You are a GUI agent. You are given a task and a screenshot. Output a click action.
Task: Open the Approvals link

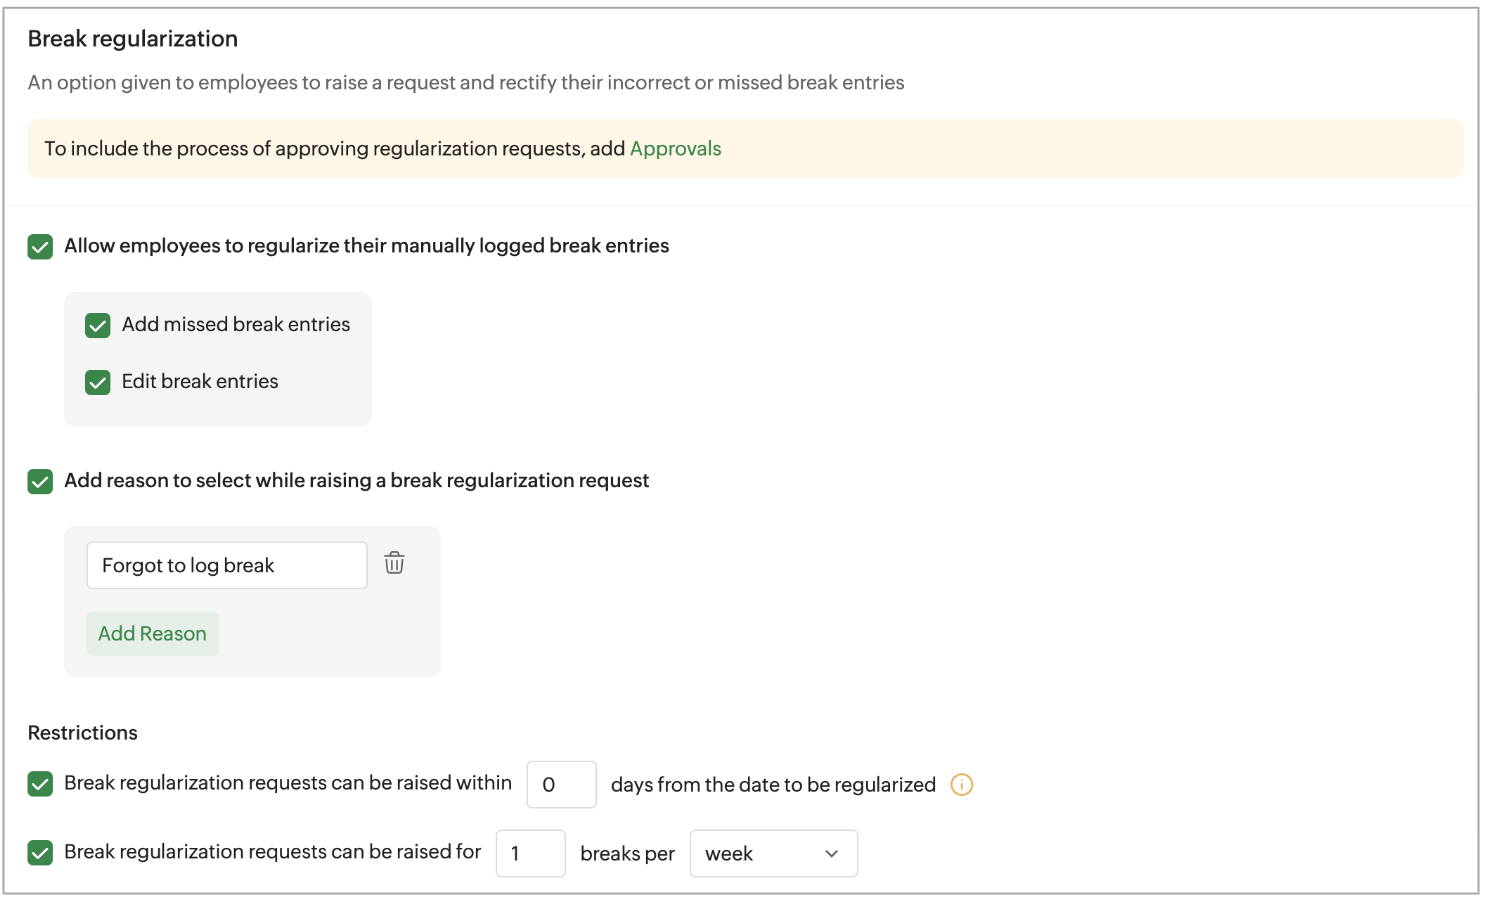675,149
